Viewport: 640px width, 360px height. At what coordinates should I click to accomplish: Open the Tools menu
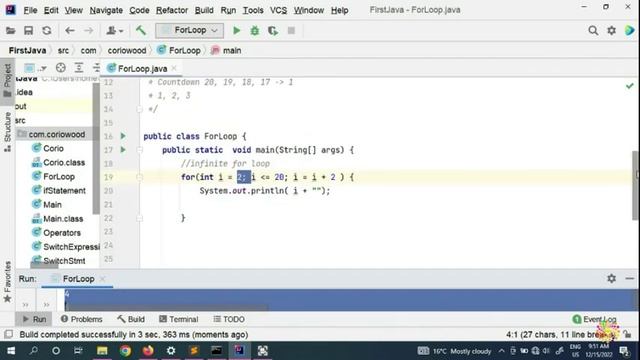(253, 10)
